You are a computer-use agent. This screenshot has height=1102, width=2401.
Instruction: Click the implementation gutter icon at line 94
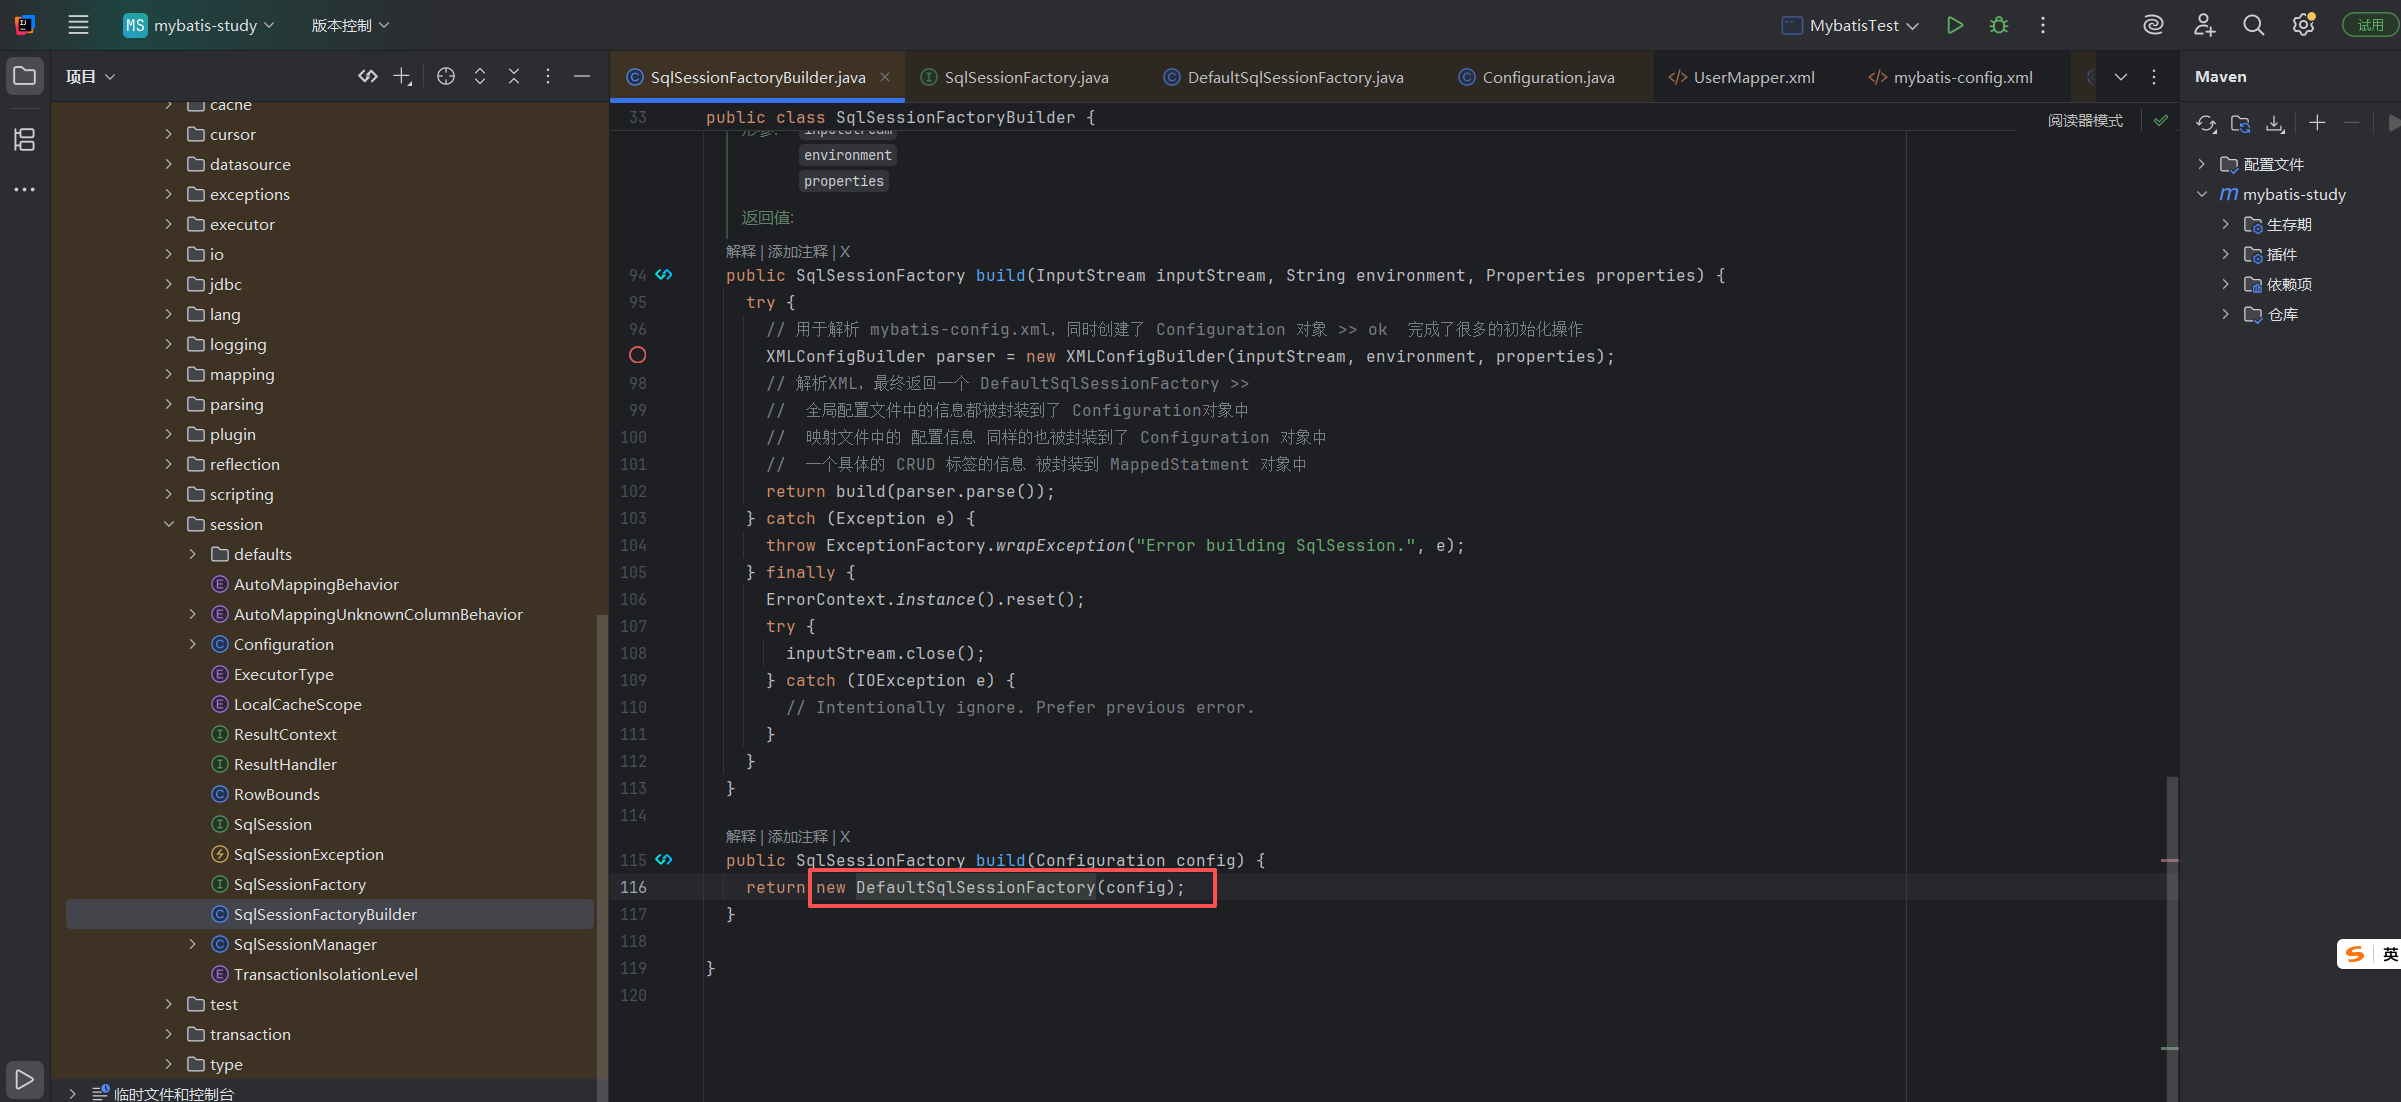pos(664,274)
